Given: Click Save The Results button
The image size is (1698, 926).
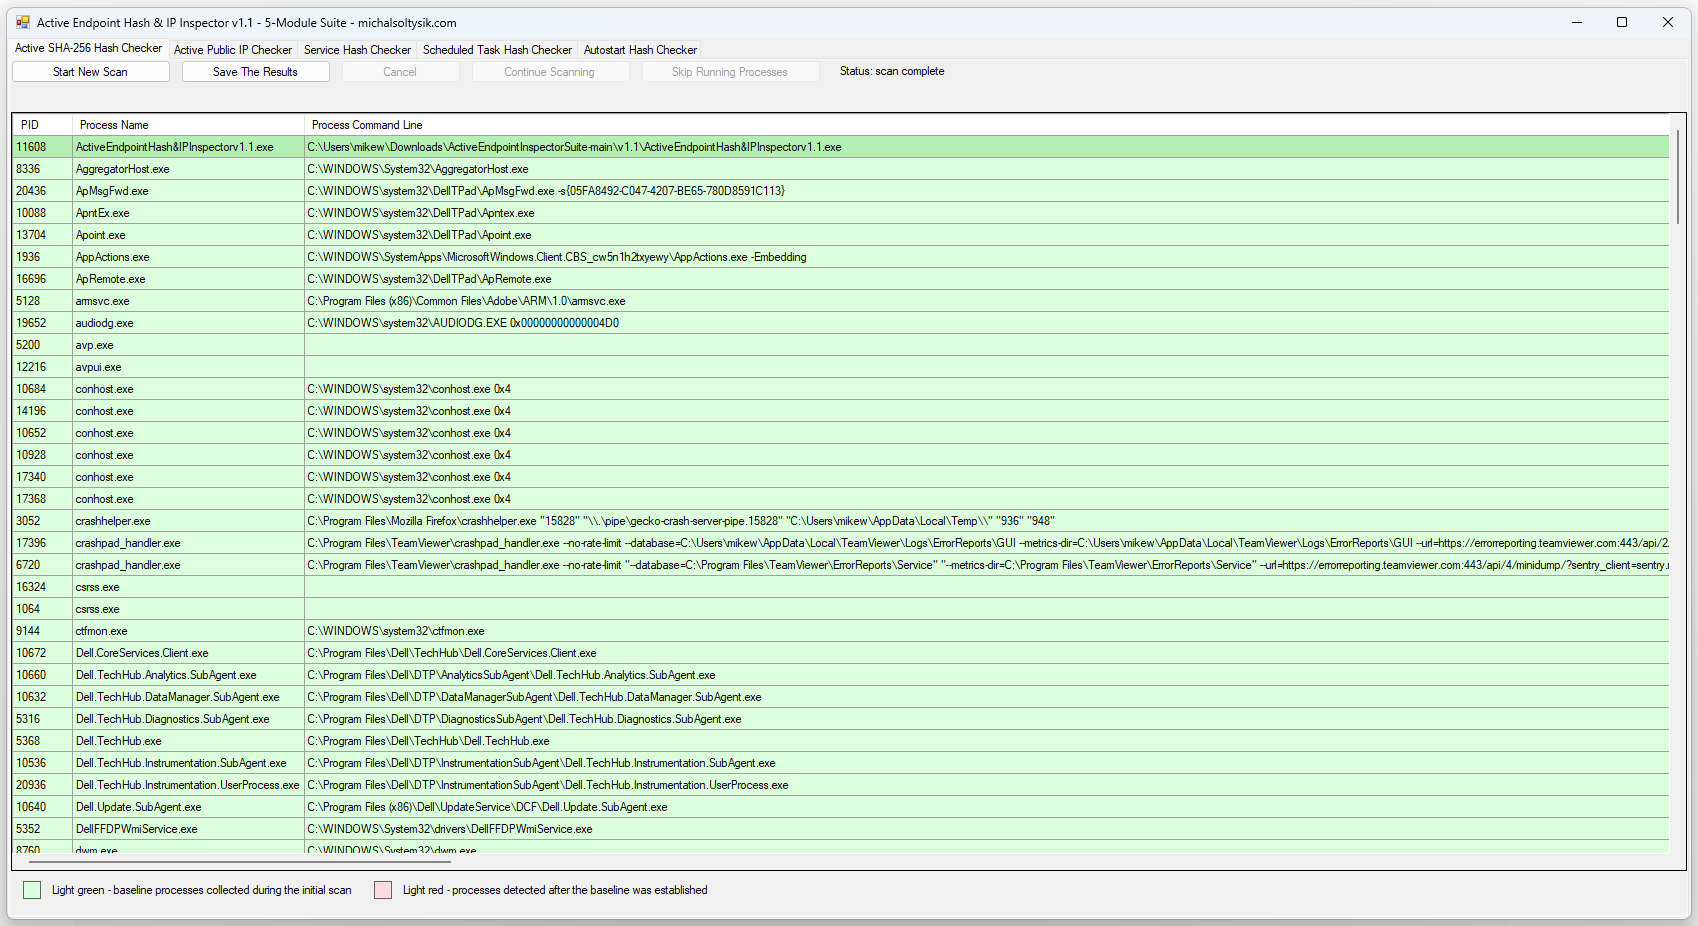Looking at the screenshot, I should click(255, 72).
